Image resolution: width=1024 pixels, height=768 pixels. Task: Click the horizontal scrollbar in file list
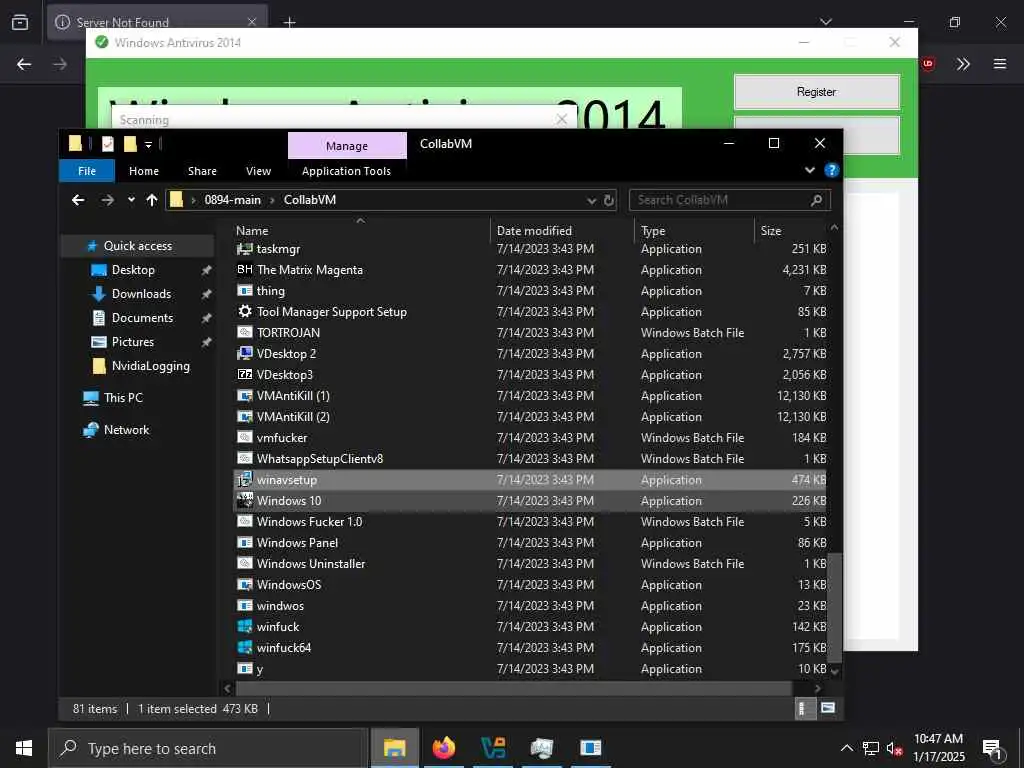point(513,688)
